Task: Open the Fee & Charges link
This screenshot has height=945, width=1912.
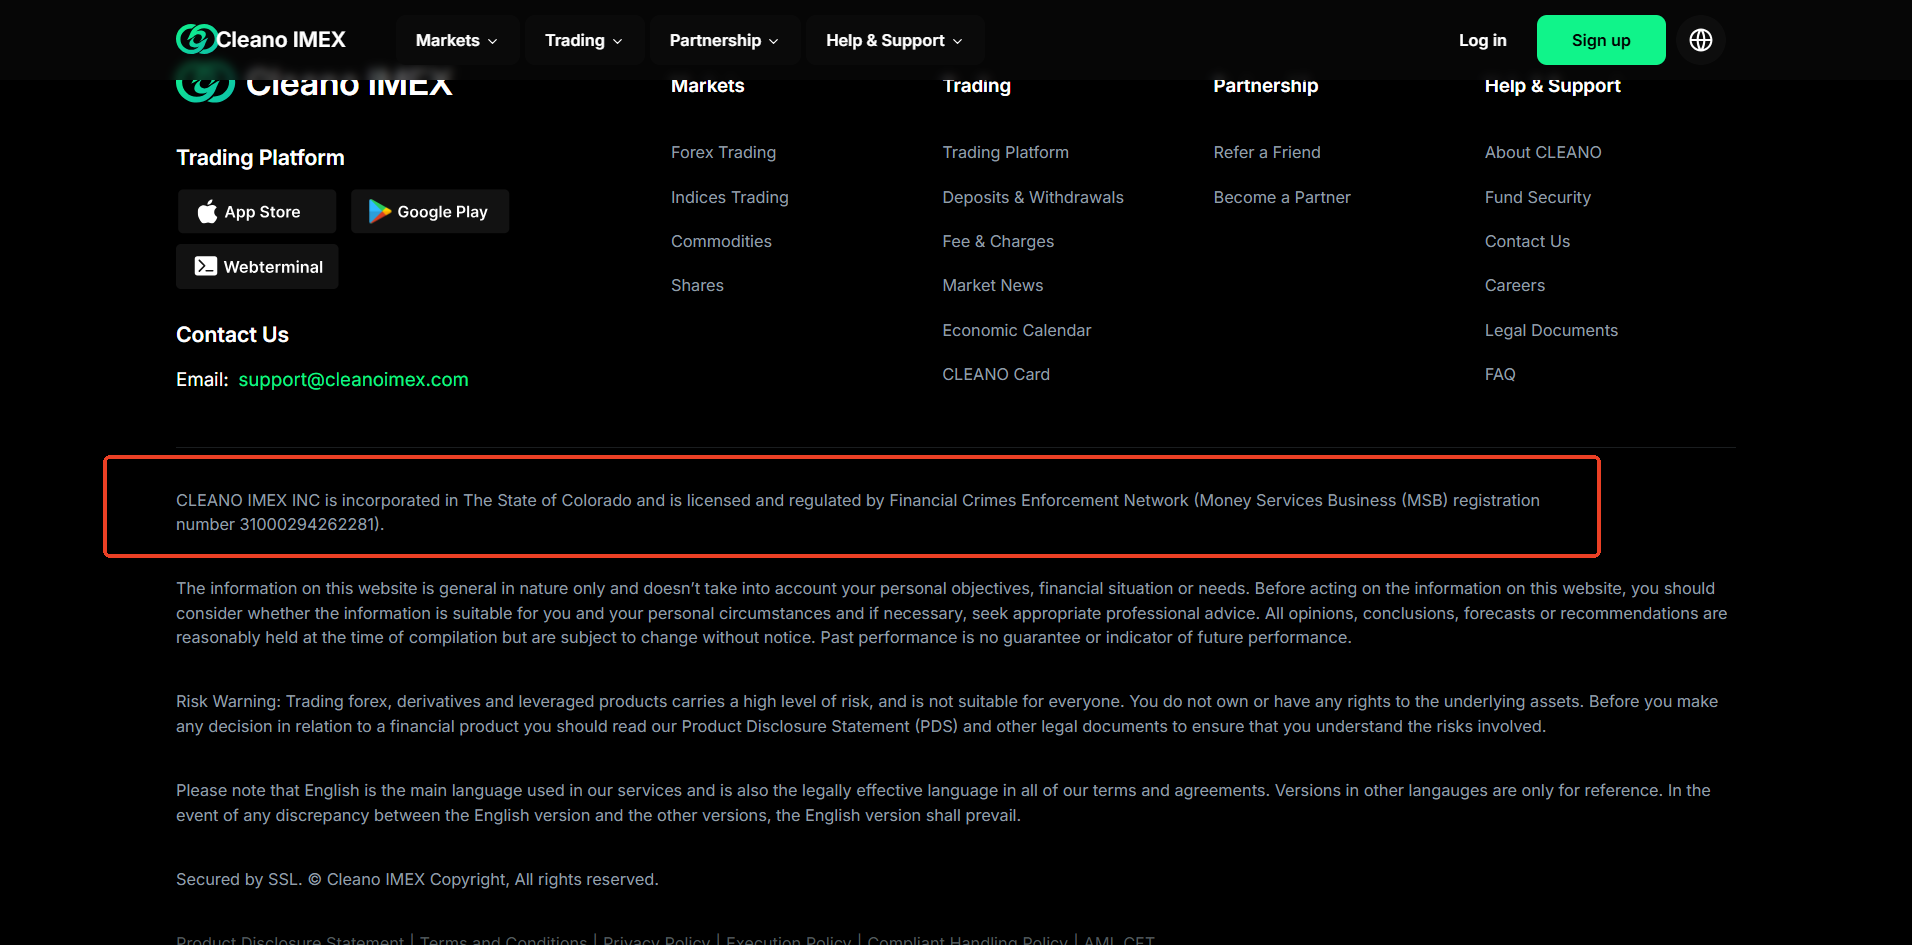Action: [998, 241]
